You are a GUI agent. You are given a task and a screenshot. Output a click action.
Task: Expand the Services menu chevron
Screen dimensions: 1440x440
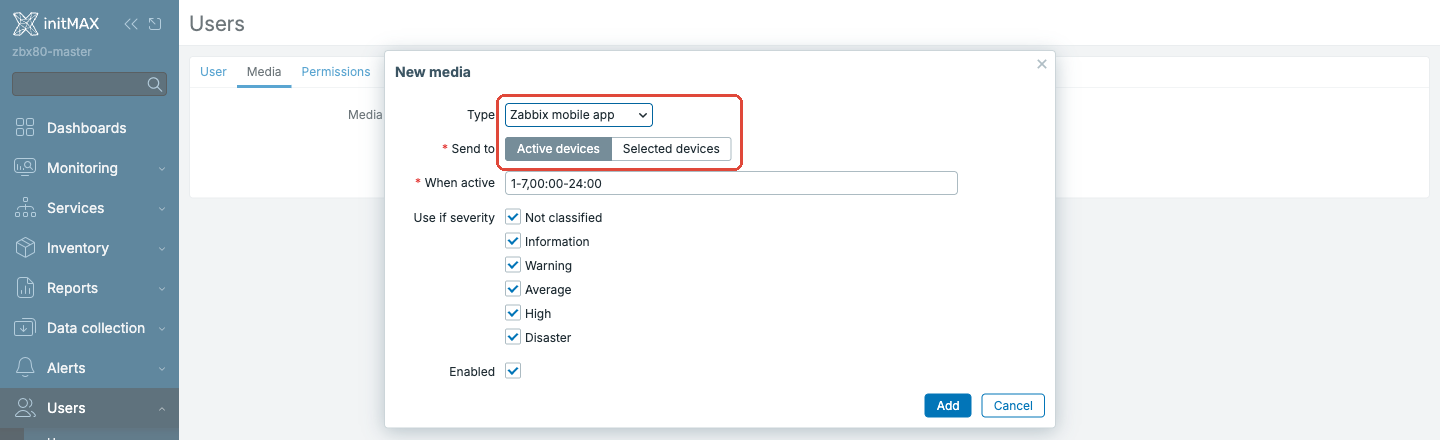(162, 208)
